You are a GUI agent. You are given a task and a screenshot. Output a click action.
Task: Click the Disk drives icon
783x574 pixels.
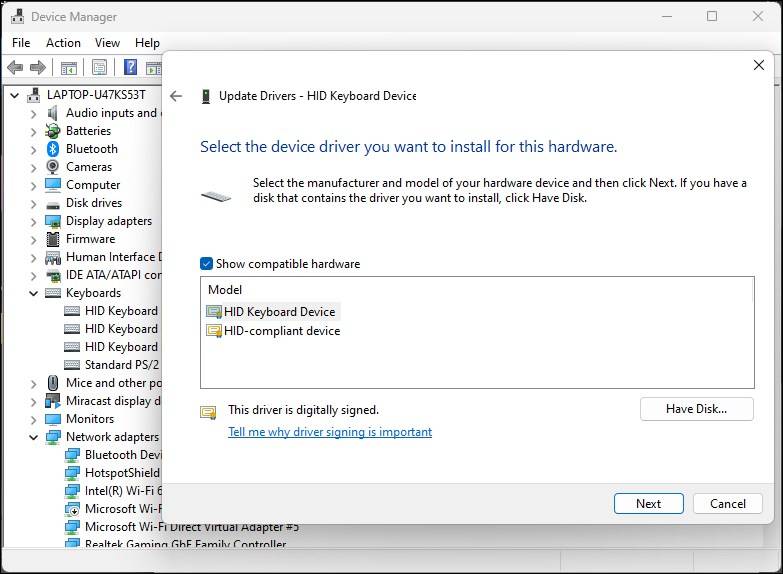53,204
